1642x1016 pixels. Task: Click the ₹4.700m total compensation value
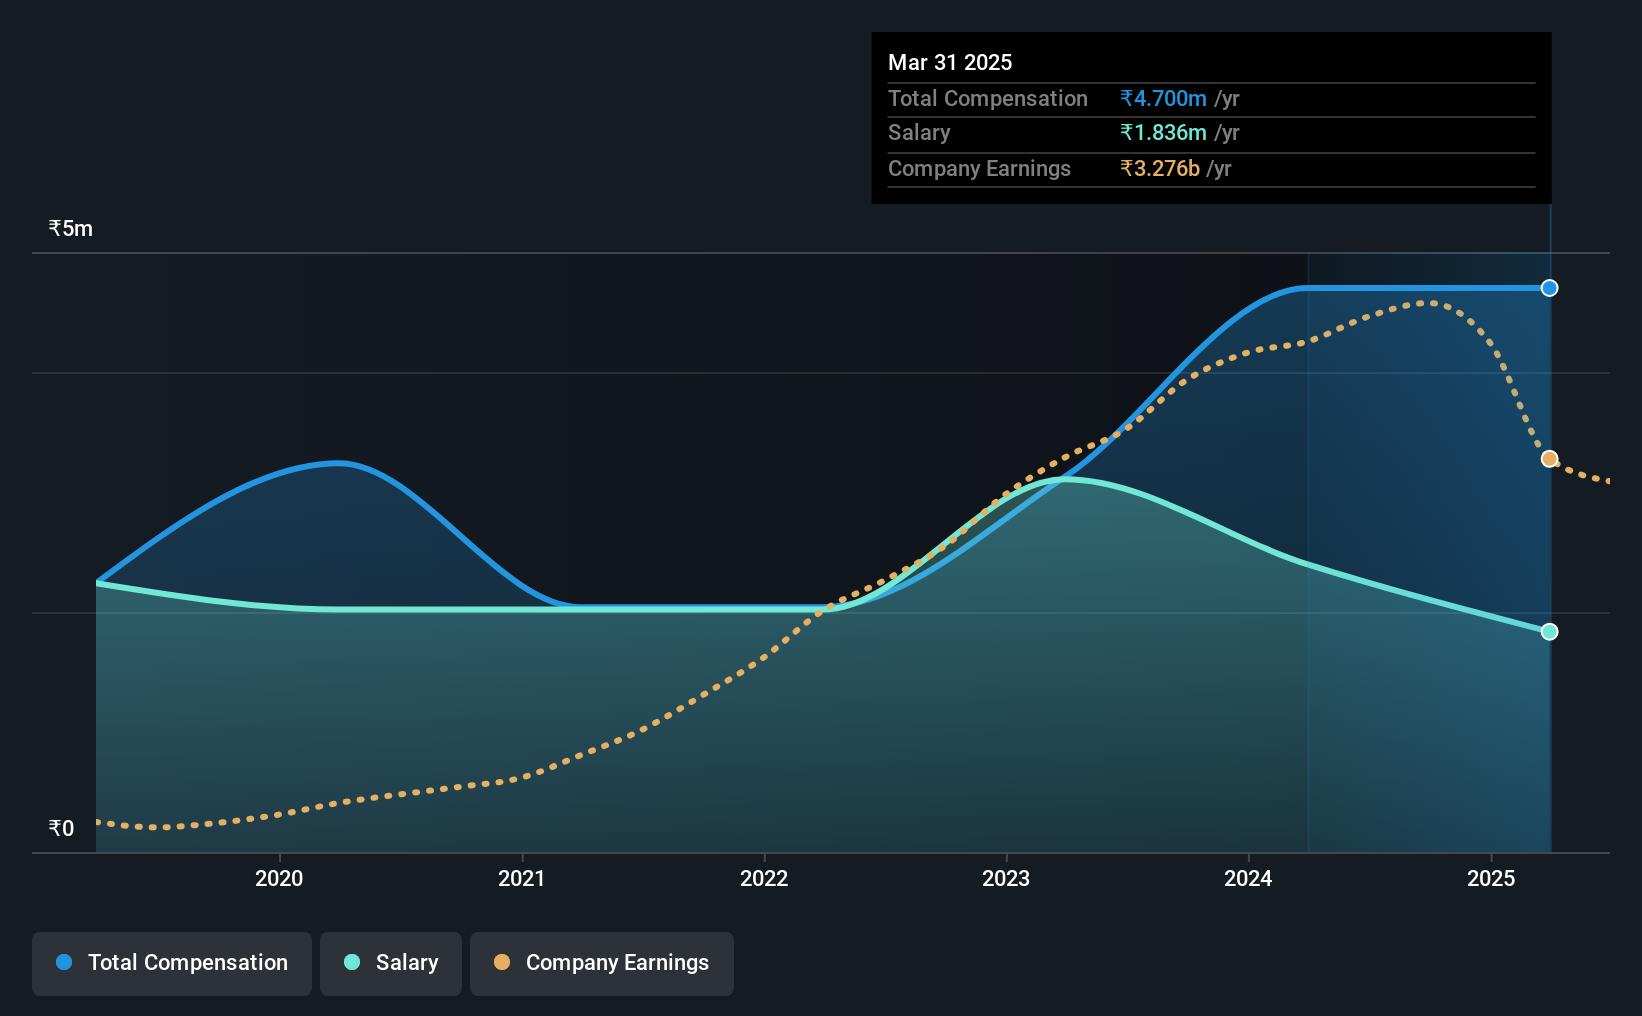click(x=1163, y=98)
